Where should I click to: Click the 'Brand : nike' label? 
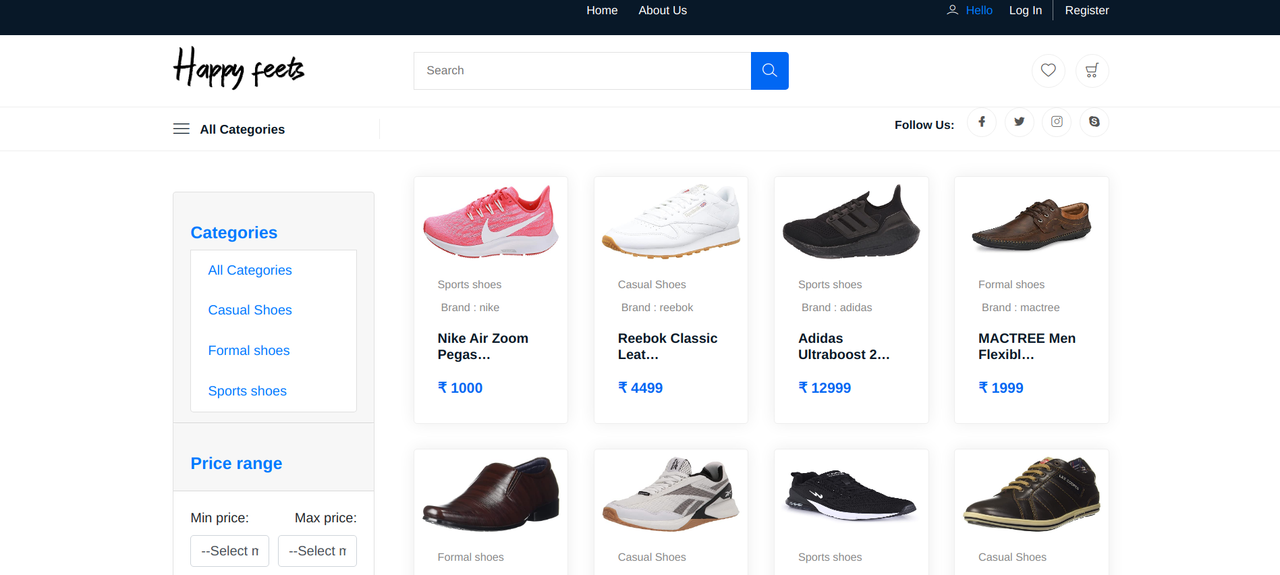pos(470,307)
